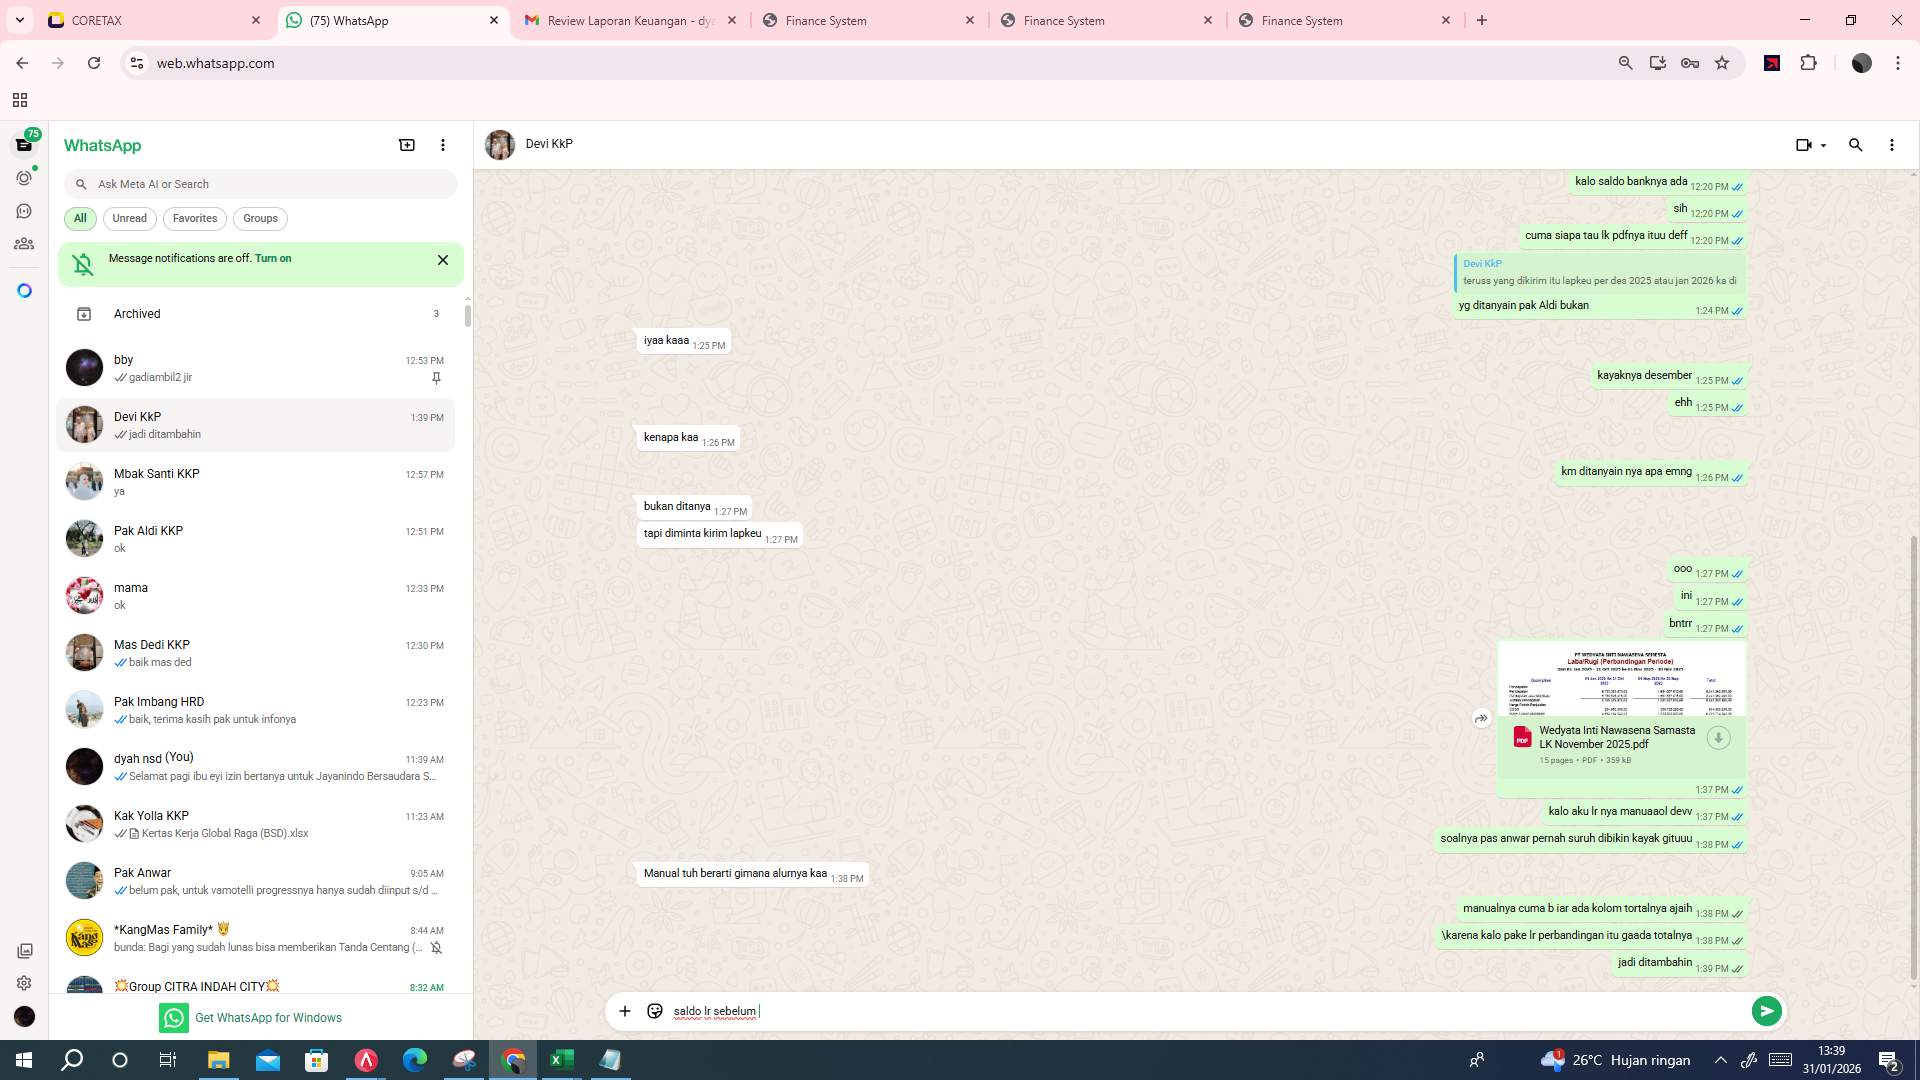
Task: Download the LK November 2025 PDF
Action: (1718, 738)
